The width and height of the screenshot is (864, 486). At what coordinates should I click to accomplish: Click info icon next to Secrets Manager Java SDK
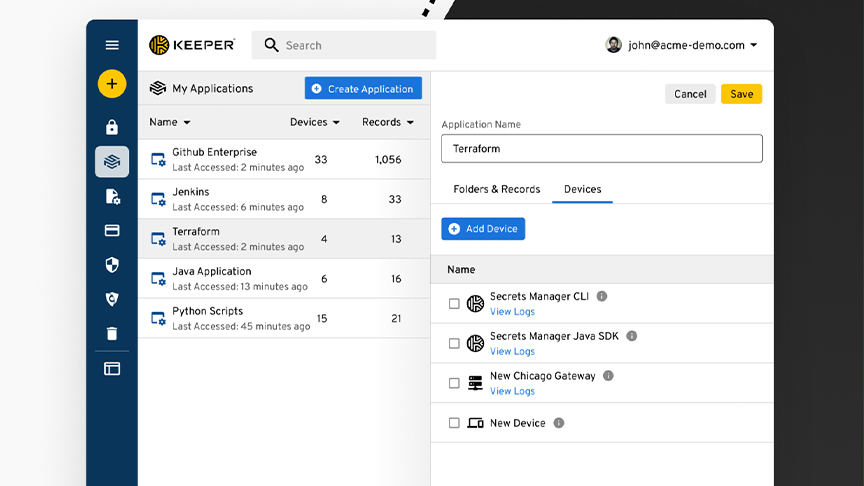[631, 336]
